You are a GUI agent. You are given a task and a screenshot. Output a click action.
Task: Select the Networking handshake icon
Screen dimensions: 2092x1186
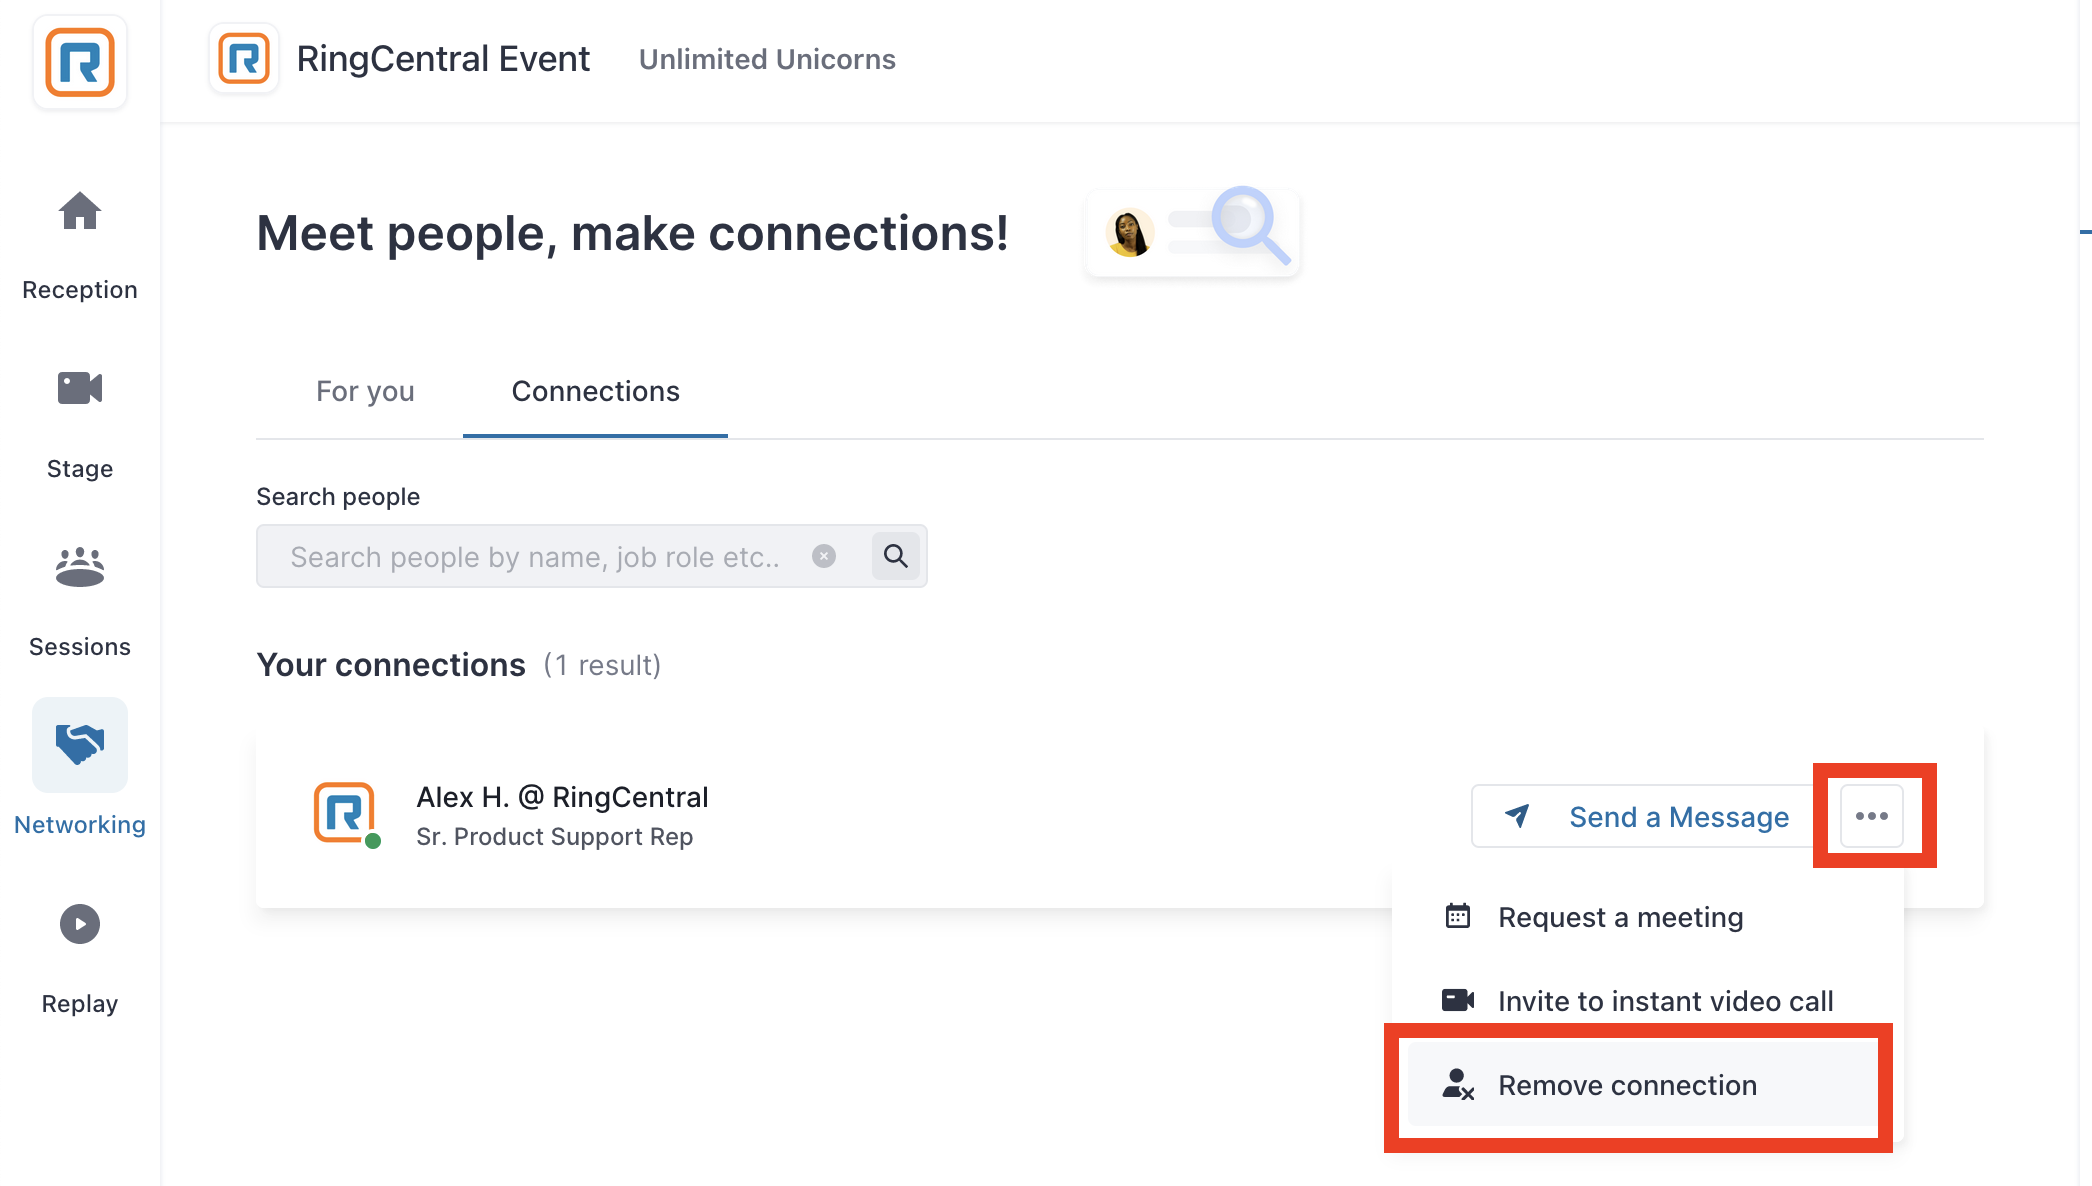pyautogui.click(x=80, y=745)
